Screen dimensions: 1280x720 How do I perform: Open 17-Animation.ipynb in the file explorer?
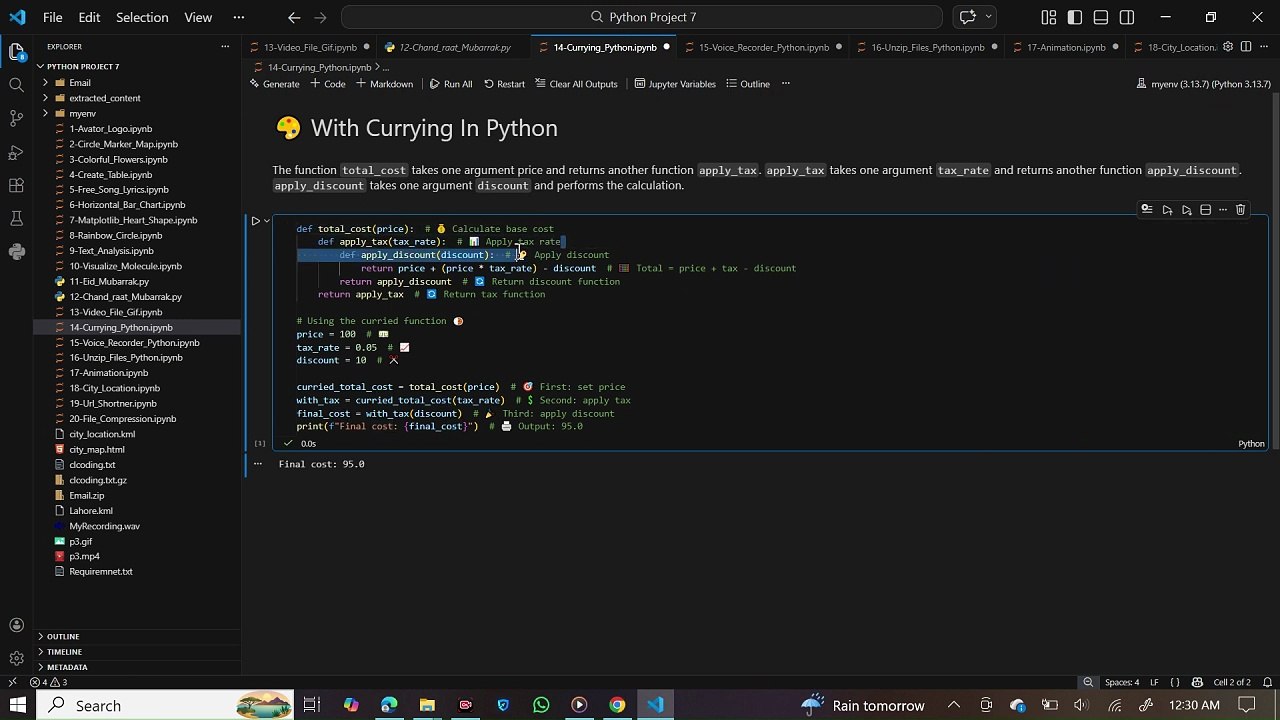pos(108,373)
